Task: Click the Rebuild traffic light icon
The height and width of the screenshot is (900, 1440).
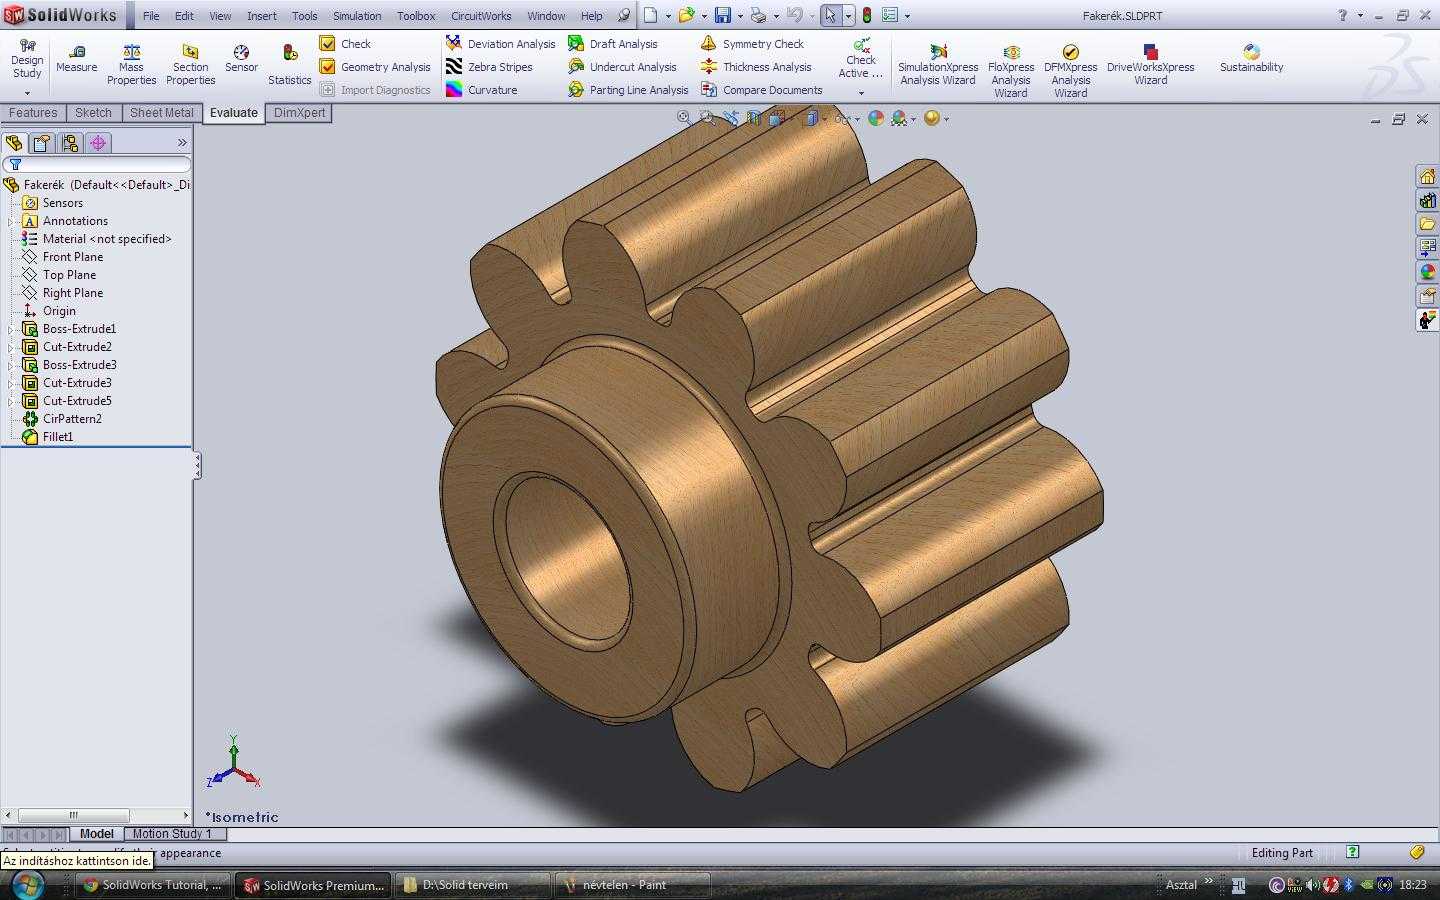Action: tap(867, 15)
